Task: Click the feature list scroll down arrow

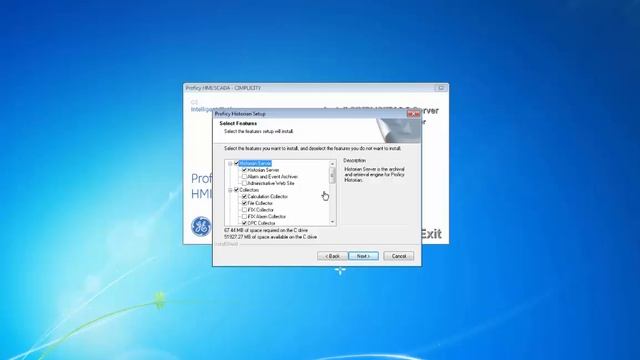Action: tap(332, 222)
